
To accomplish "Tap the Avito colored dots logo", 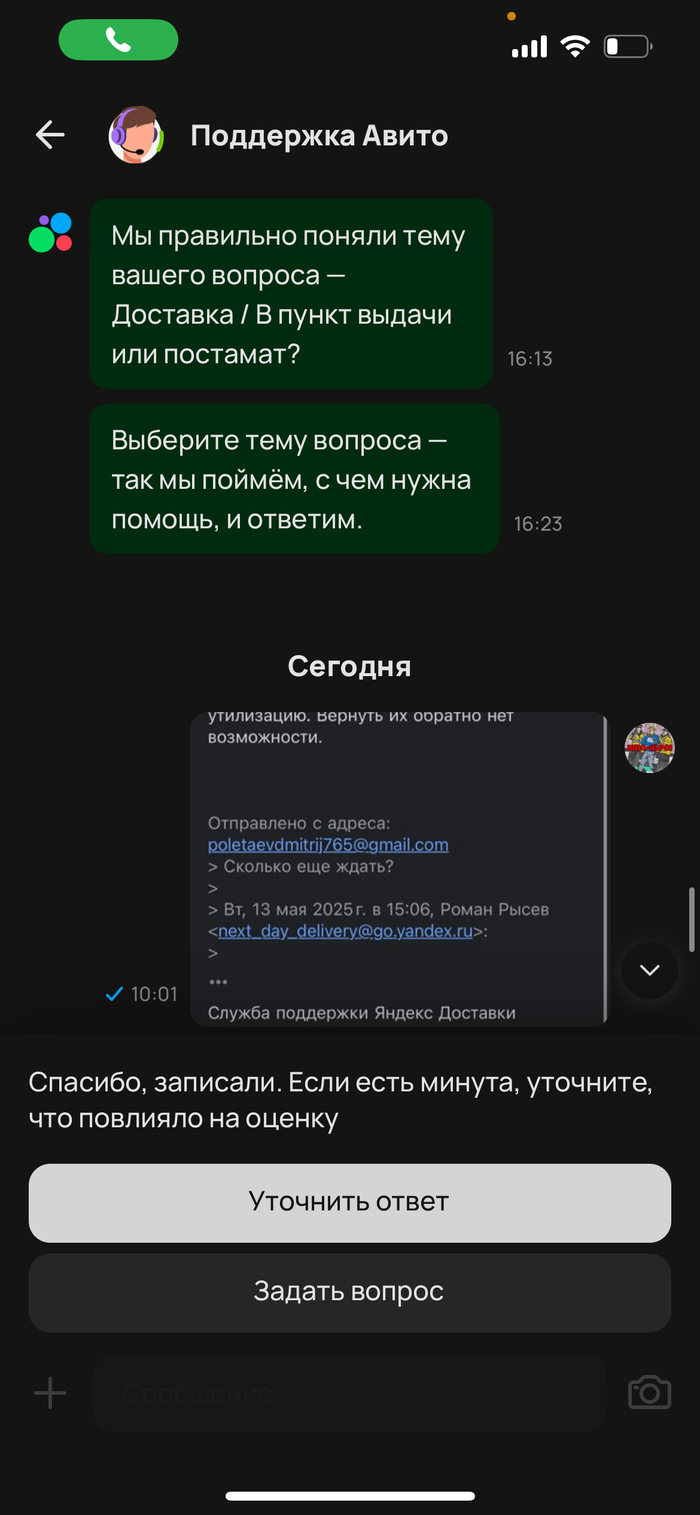I will click(50, 232).
